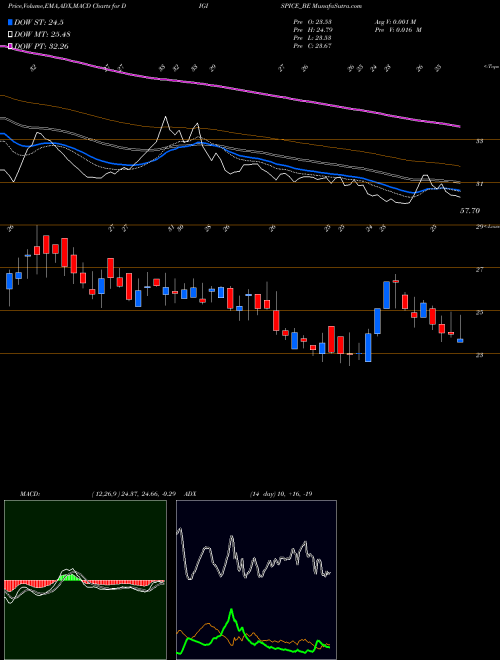500x660 pixels.
Task: Click the 'Pre V: 0.016 M' volume text
Action: (398, 30)
